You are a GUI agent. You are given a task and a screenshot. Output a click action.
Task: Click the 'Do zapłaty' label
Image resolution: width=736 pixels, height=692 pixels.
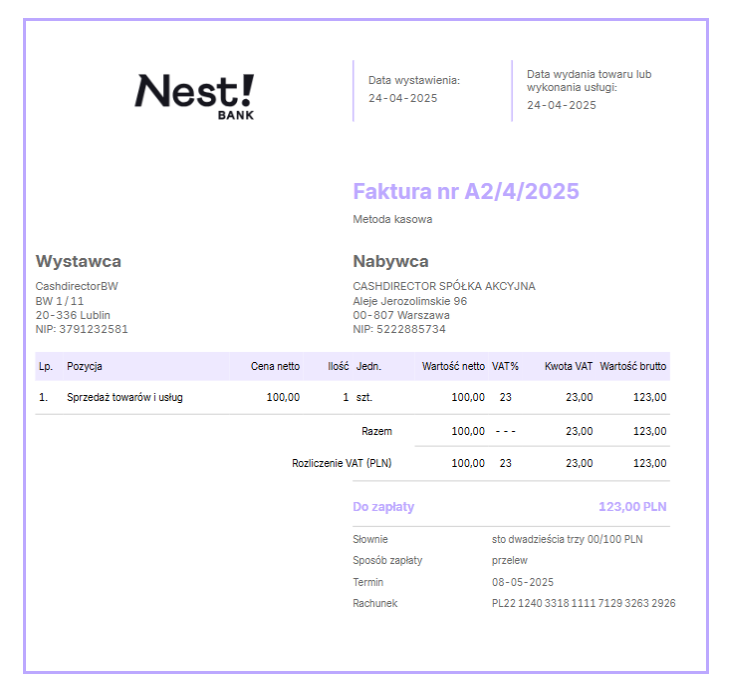(x=383, y=507)
